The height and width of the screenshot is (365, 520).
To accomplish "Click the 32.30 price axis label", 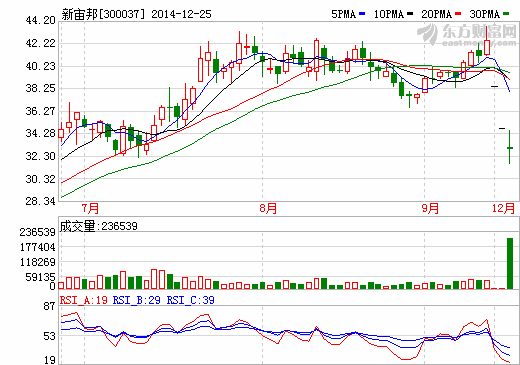I will (40, 156).
